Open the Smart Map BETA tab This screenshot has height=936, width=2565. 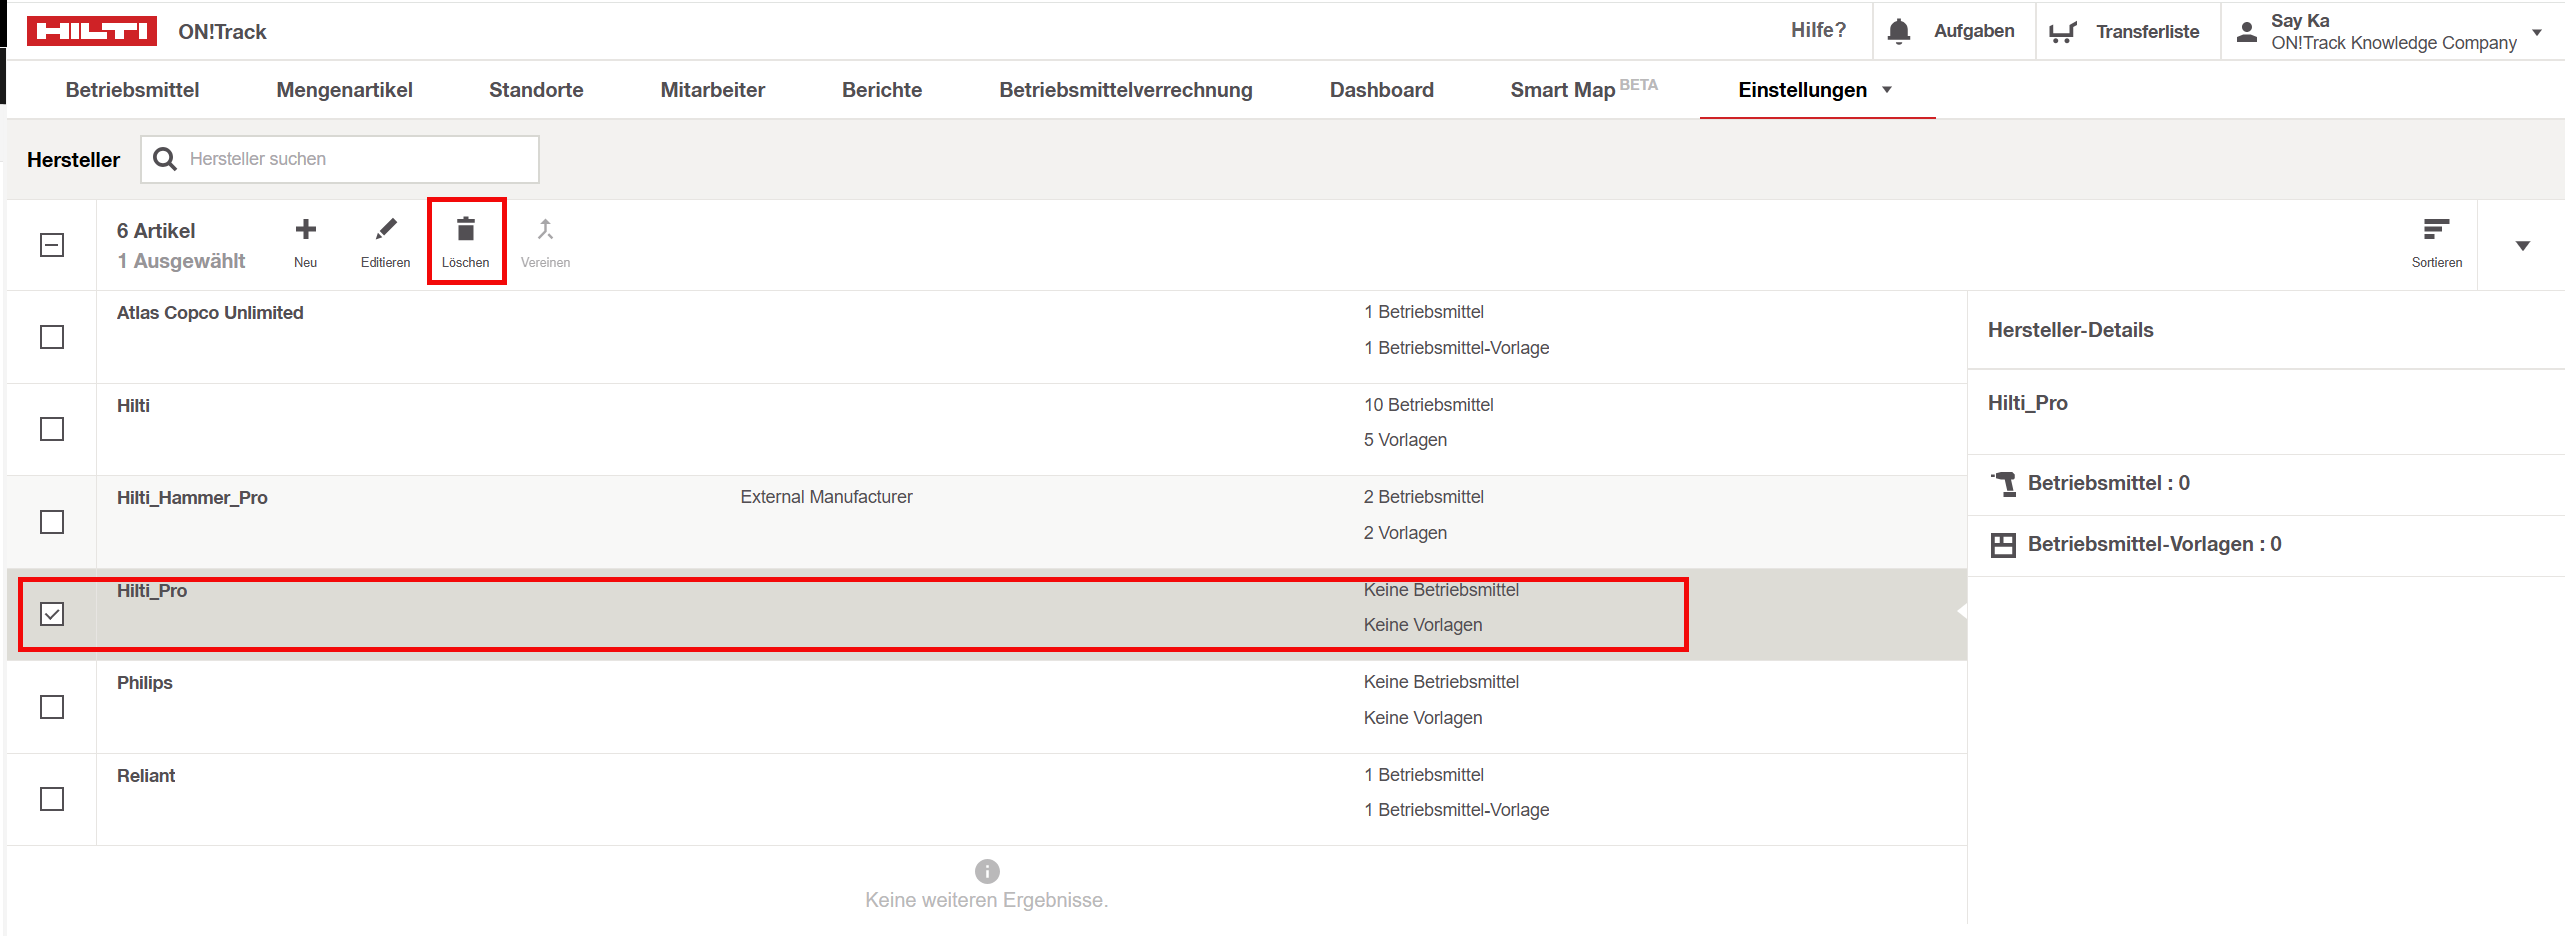pyautogui.click(x=1583, y=89)
